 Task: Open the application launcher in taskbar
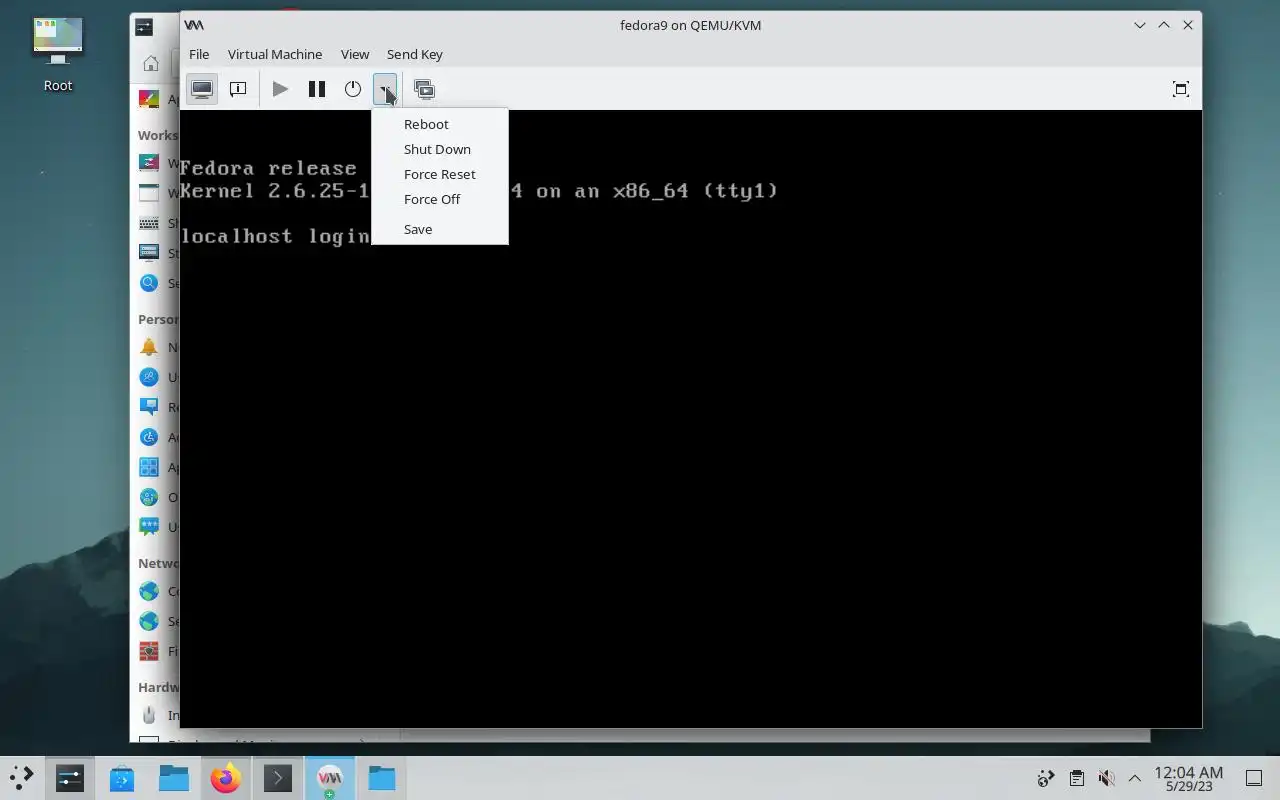[x=21, y=777]
